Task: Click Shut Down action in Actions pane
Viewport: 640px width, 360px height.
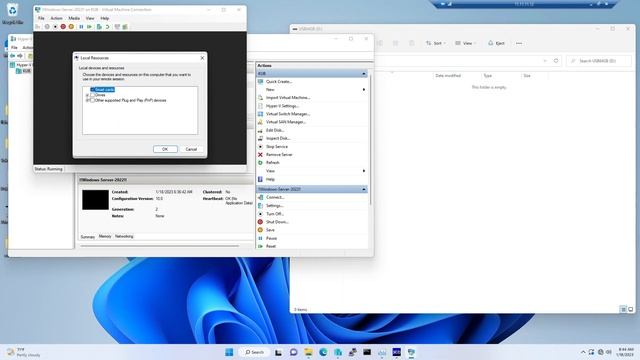Action: 277,222
